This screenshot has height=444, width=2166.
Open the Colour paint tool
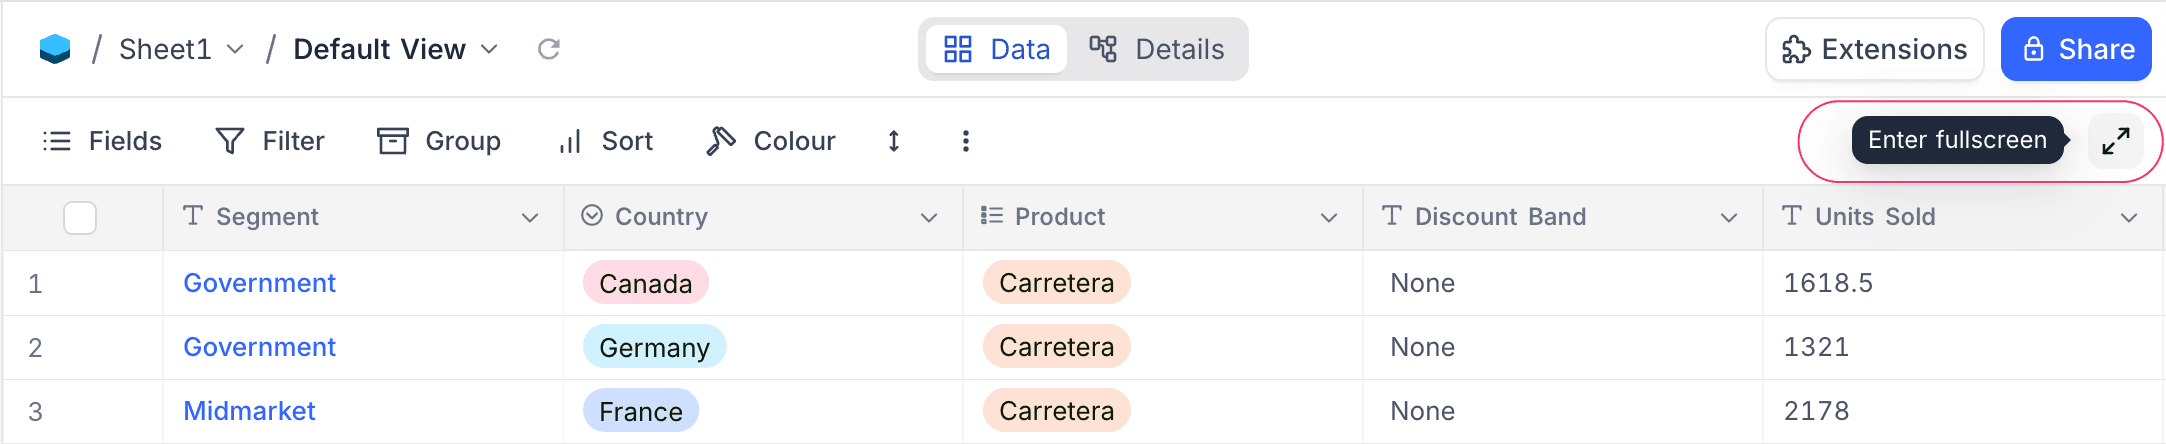pos(770,141)
